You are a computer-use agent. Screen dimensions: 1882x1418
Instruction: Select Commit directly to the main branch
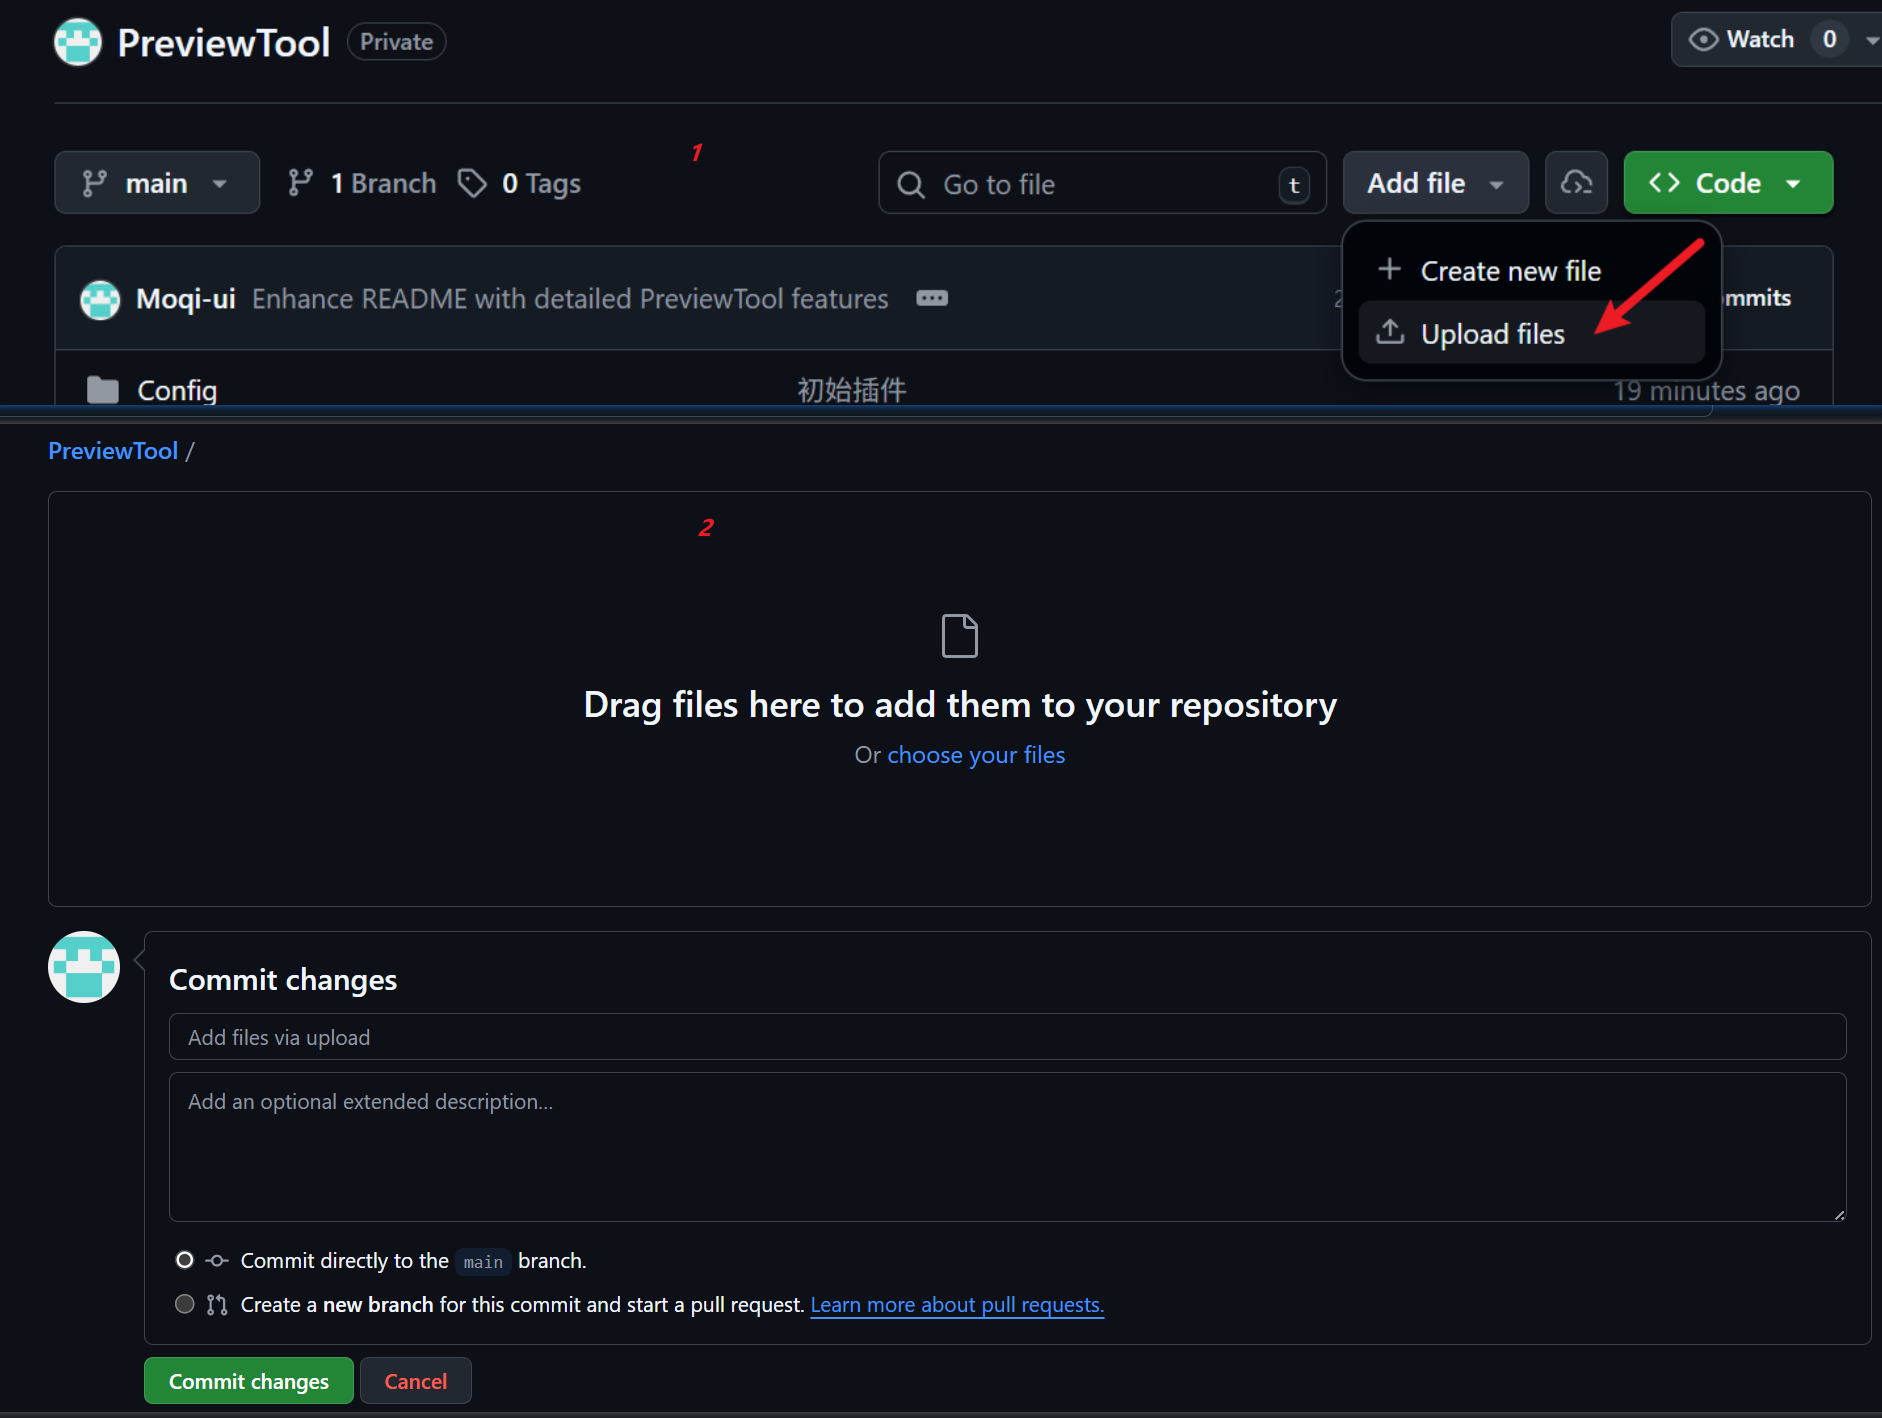(x=185, y=1260)
